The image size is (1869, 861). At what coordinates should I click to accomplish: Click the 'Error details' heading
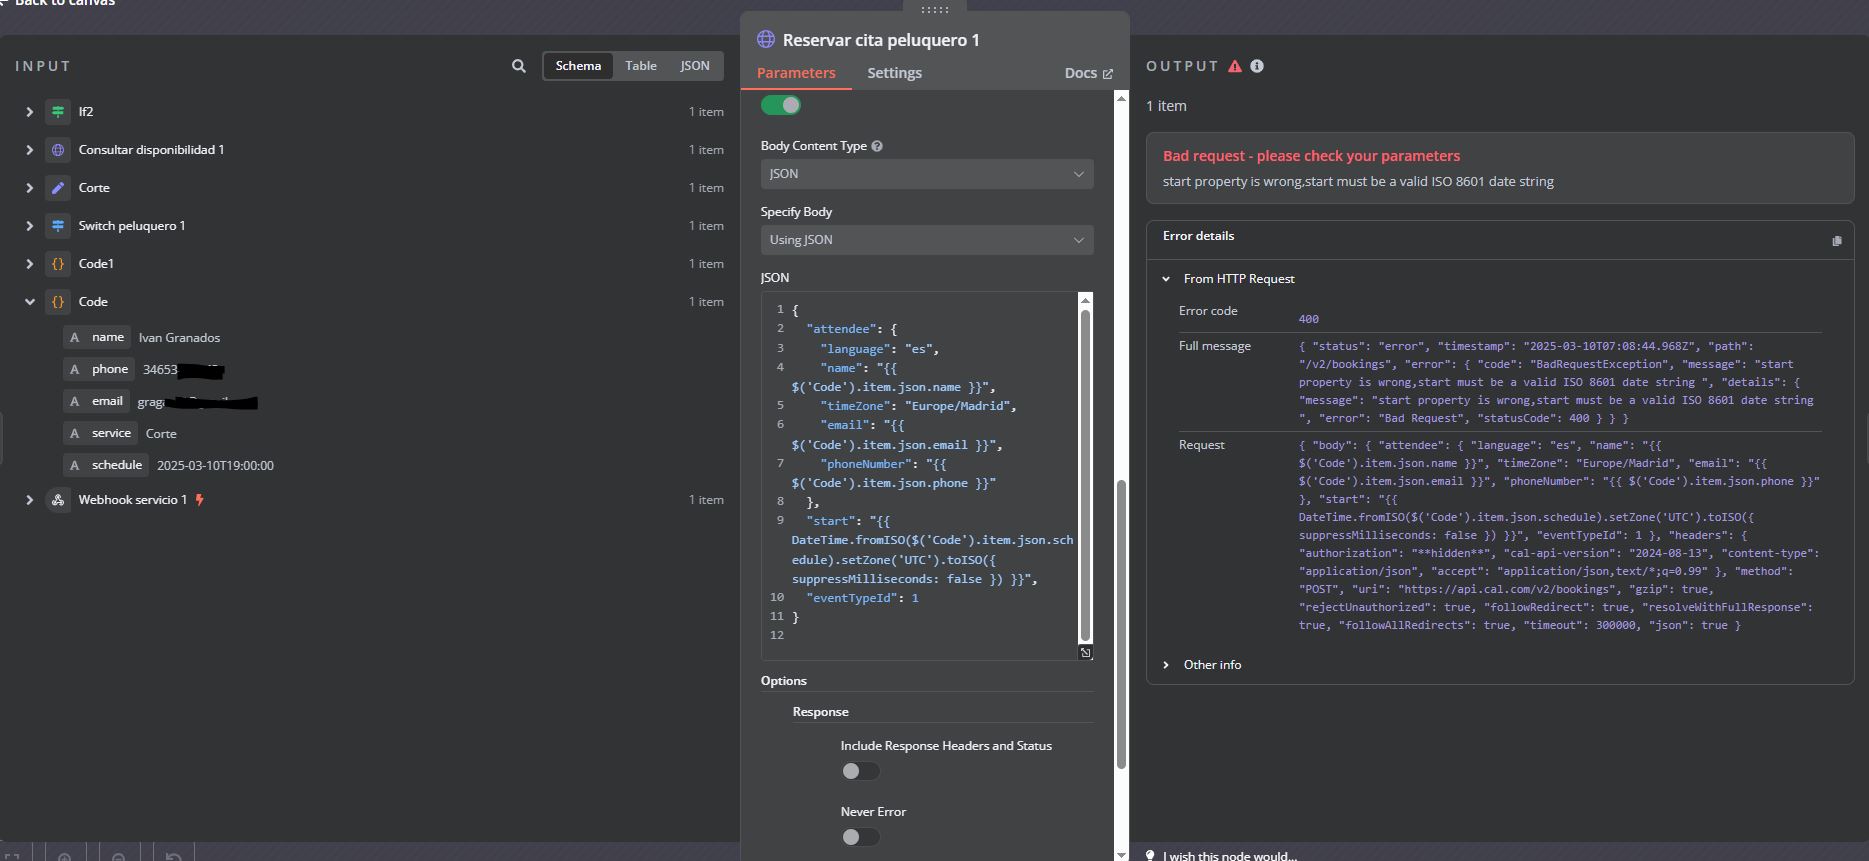[x=1198, y=236]
